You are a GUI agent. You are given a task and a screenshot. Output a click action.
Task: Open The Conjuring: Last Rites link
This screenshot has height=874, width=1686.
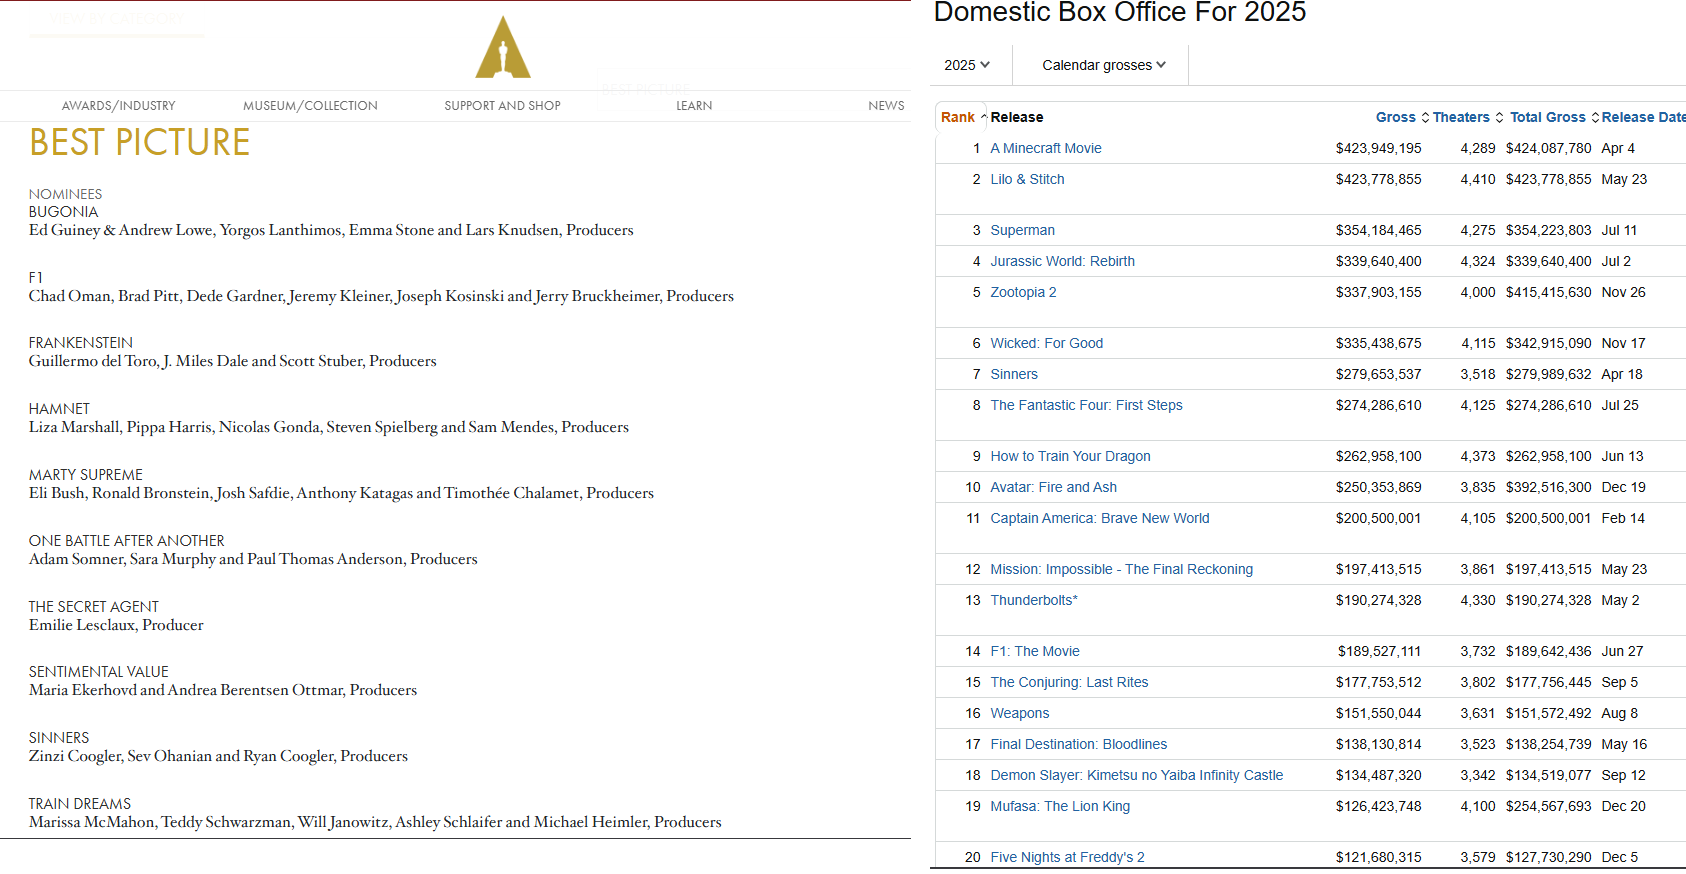coord(1069,682)
